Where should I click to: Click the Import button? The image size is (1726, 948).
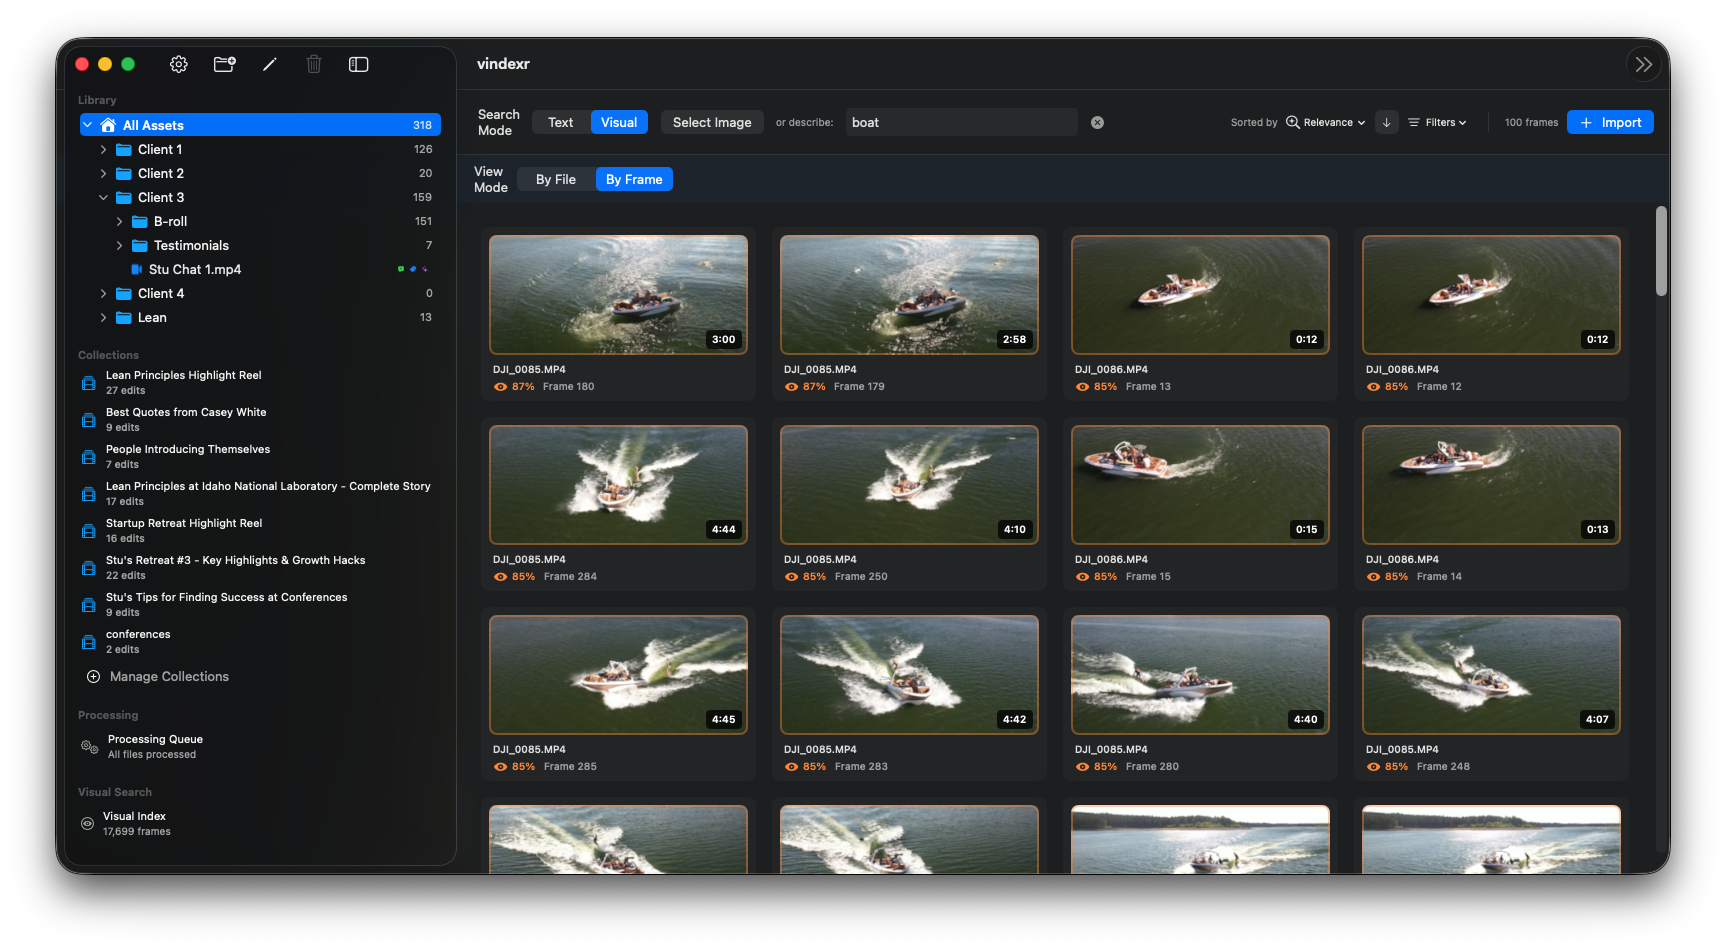1610,121
